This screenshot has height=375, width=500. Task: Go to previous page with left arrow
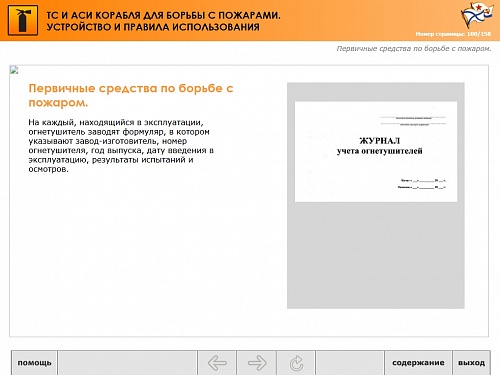[217, 363]
